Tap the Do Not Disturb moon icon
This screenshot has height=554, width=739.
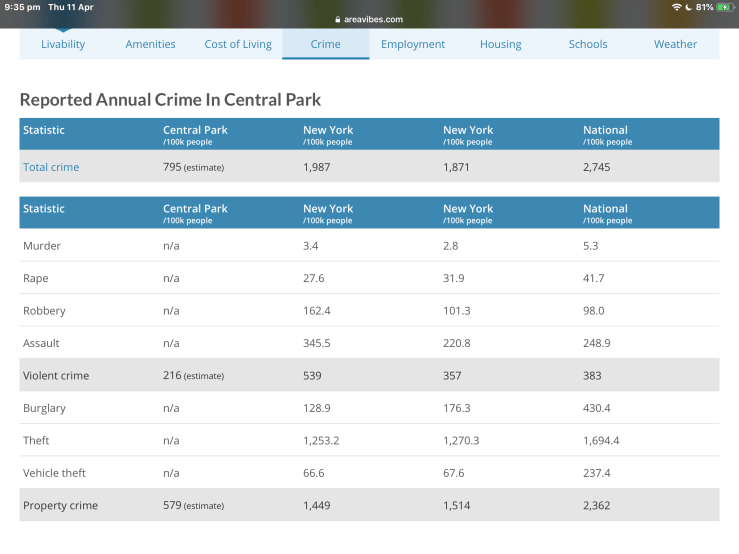[688, 7]
